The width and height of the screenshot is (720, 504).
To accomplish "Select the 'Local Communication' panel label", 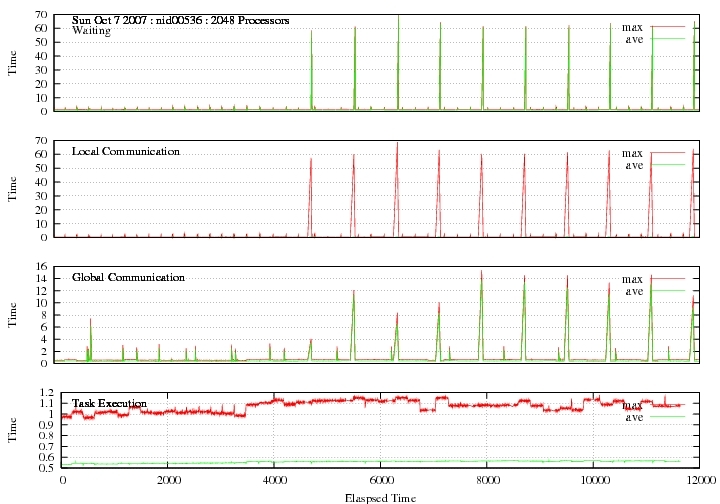I will [126, 151].
